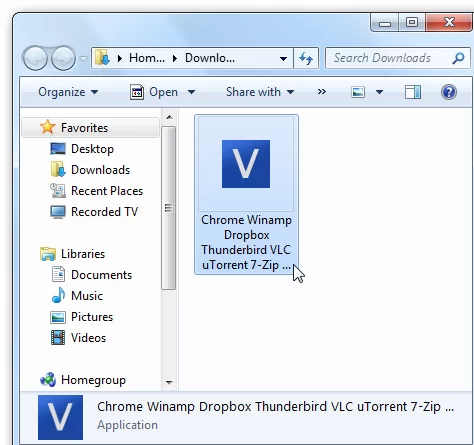Click the Back navigation arrow

click(x=35, y=58)
